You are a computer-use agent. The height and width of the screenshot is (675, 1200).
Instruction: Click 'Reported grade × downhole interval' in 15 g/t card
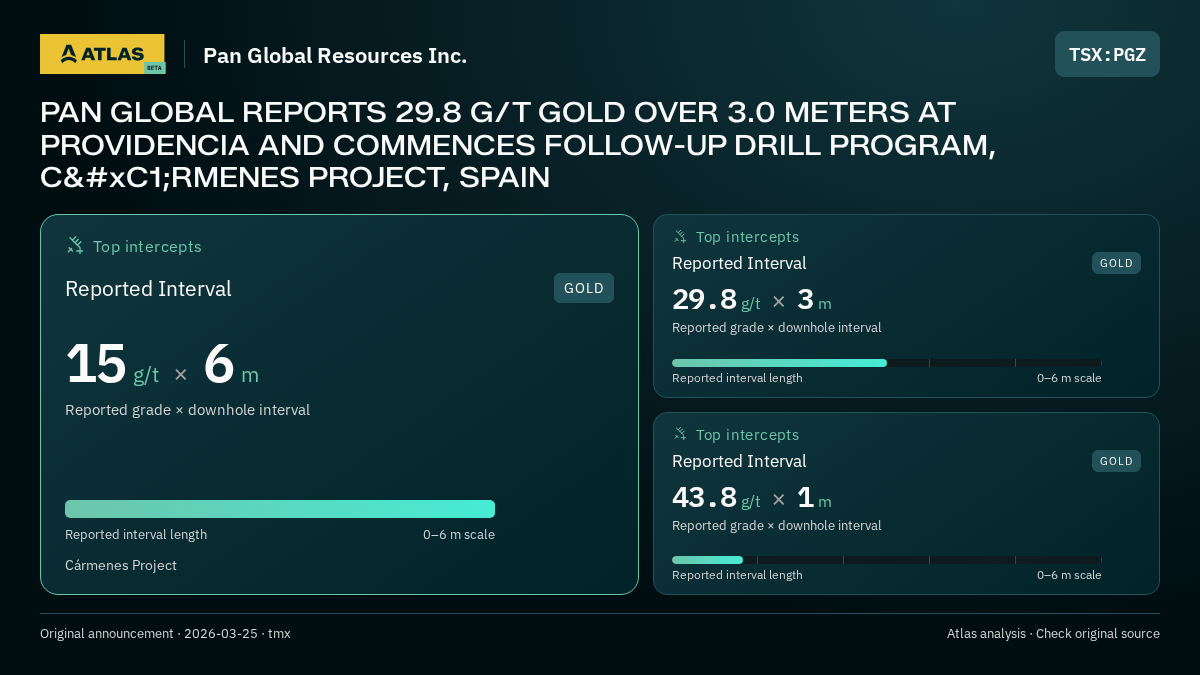(187, 410)
